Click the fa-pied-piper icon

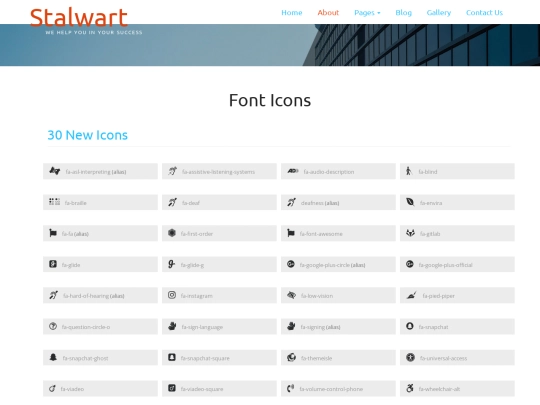[x=411, y=295]
